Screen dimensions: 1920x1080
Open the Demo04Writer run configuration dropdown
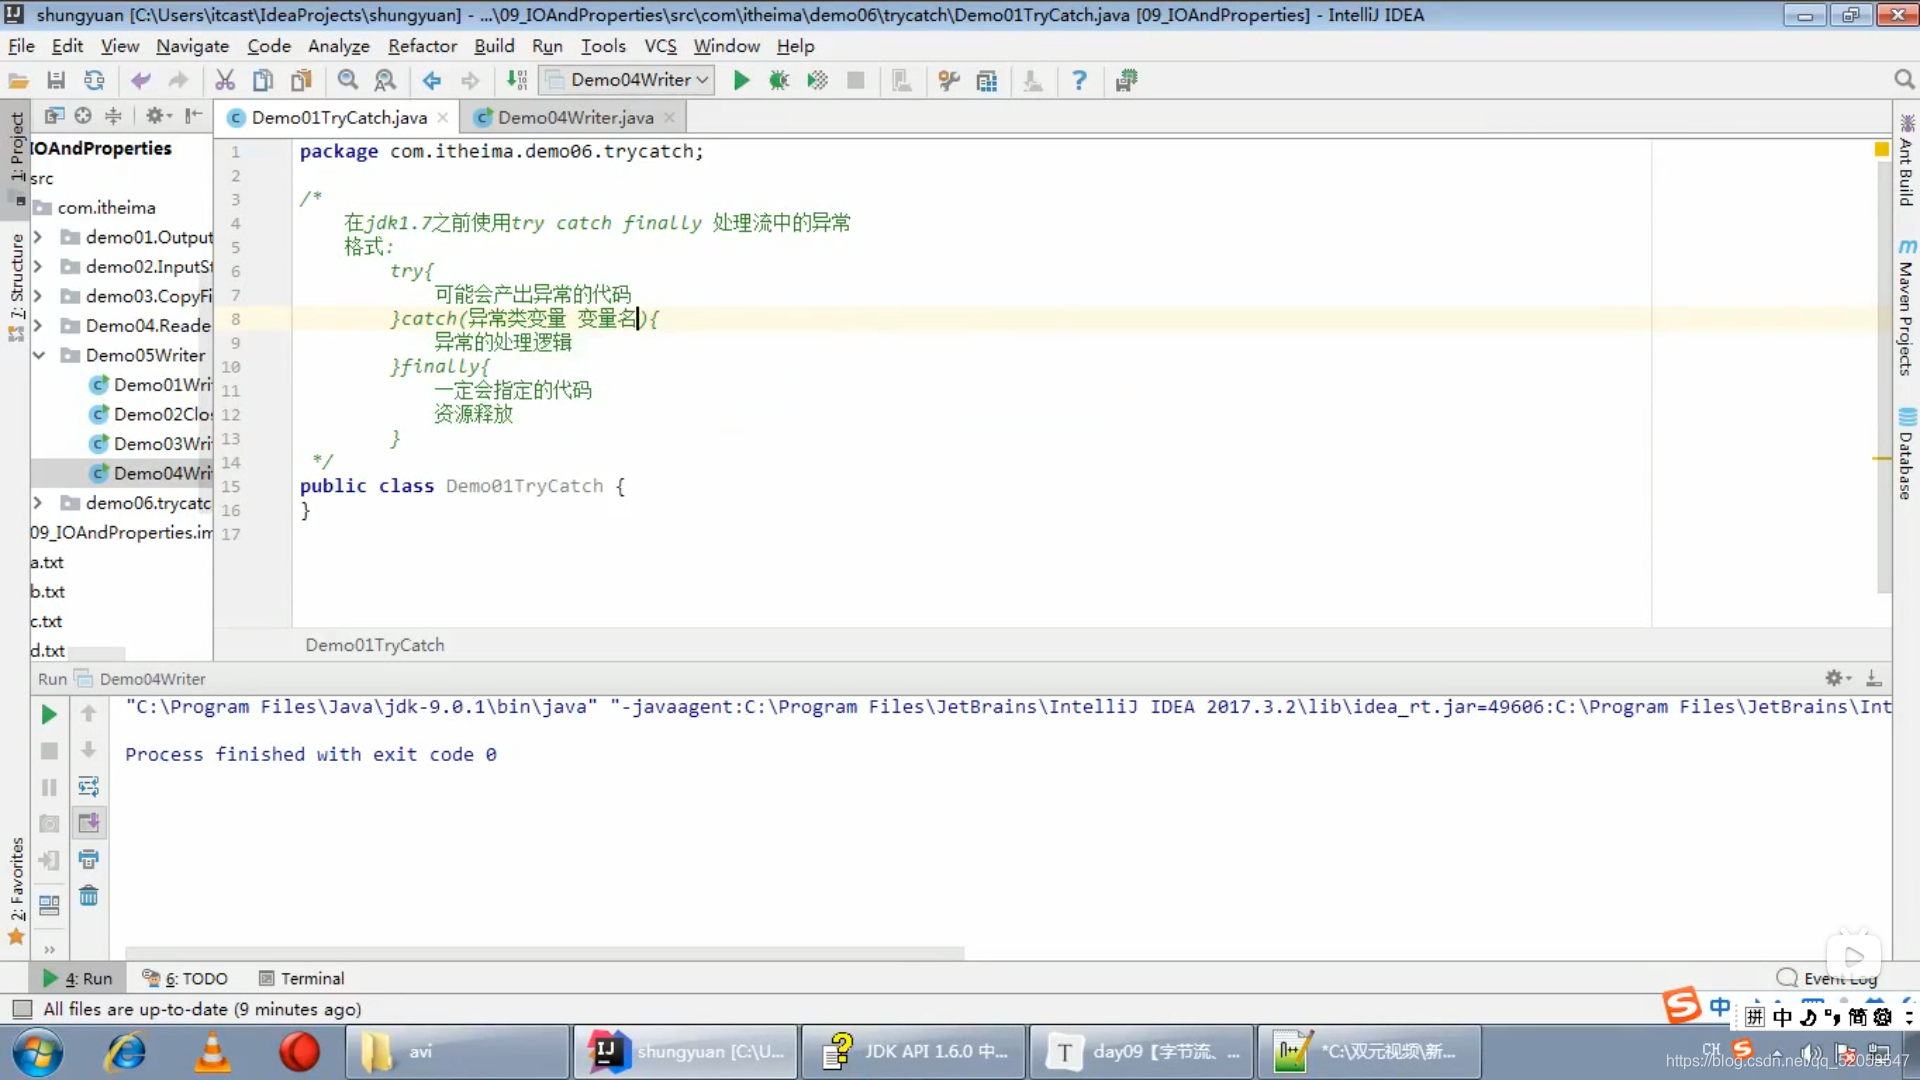coord(630,80)
